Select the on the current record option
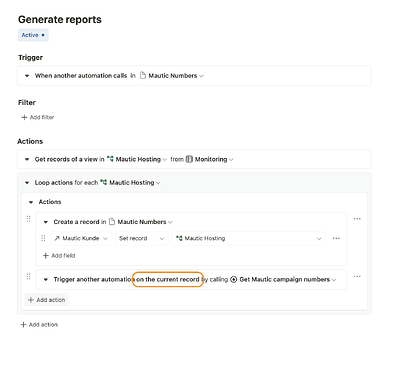393x375 pixels. [x=168, y=279]
